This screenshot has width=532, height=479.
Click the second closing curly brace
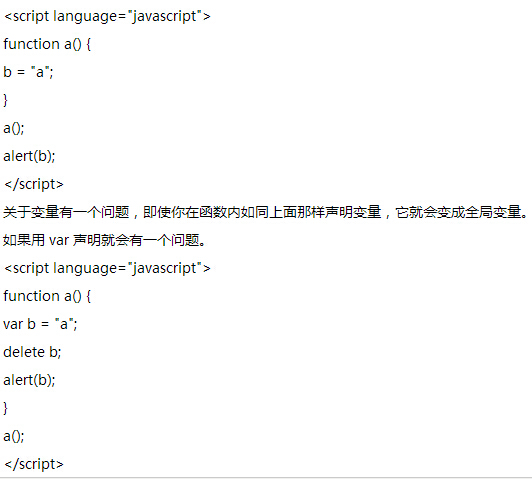[5, 408]
